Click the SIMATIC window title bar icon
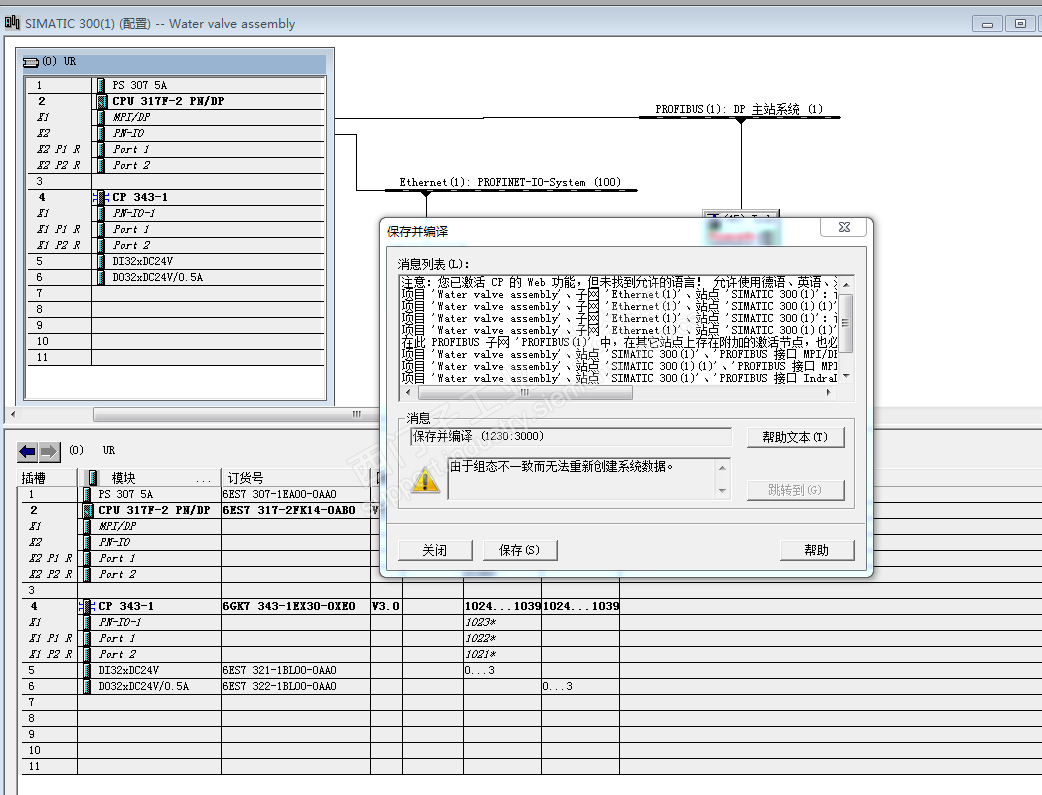 tap(12, 23)
